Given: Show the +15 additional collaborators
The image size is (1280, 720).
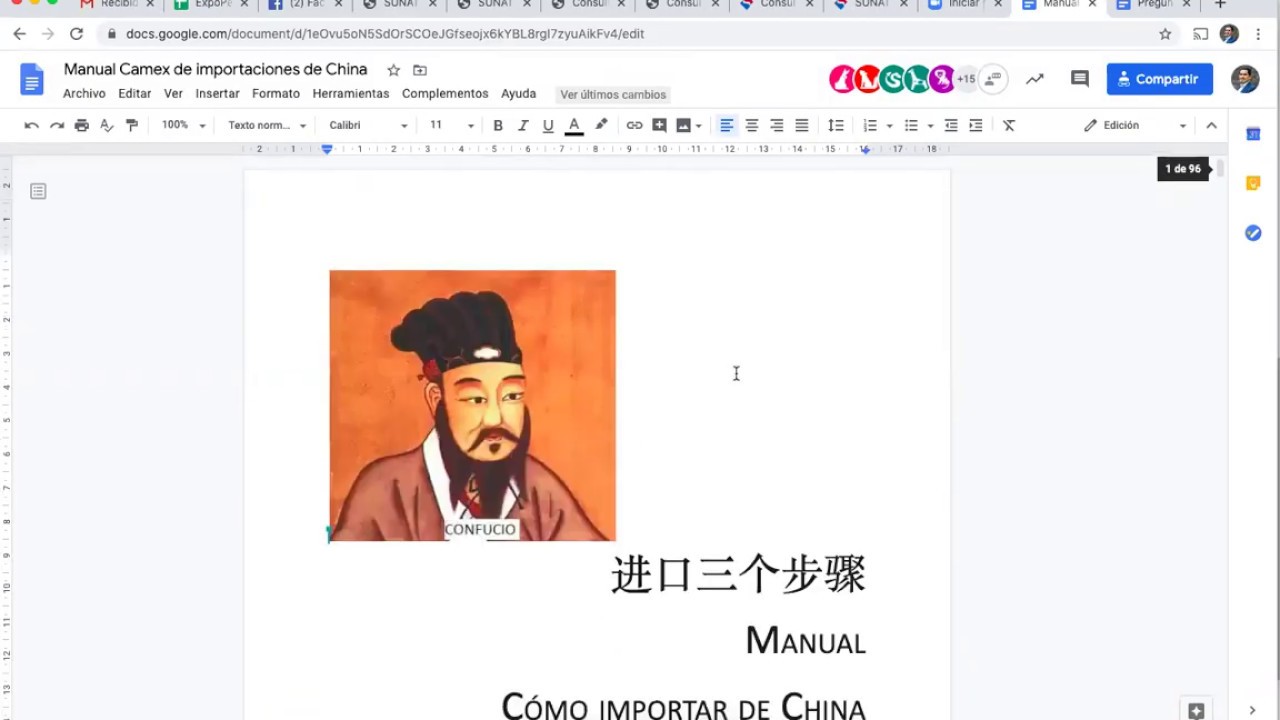Looking at the screenshot, I should coord(966,79).
